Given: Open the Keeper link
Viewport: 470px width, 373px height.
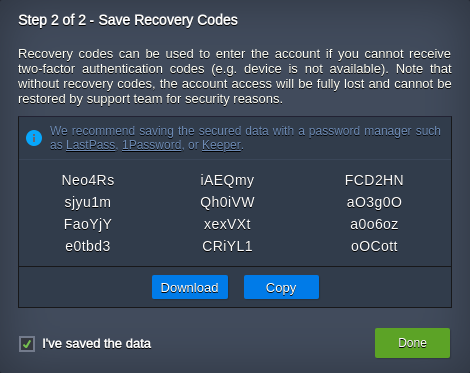Looking at the screenshot, I should coord(221,145).
